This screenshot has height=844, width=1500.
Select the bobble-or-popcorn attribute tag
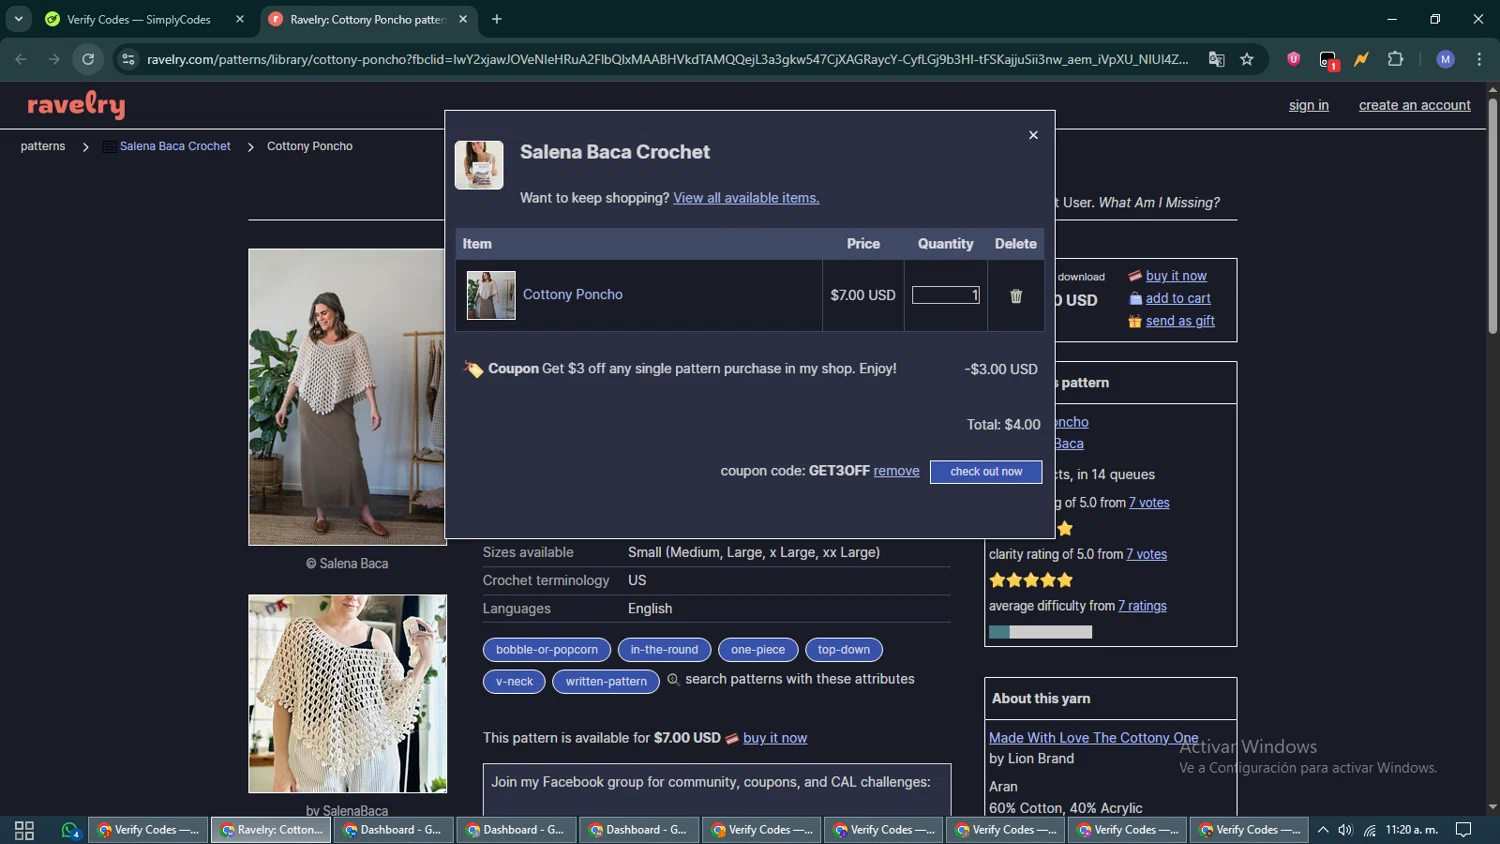[x=547, y=650]
